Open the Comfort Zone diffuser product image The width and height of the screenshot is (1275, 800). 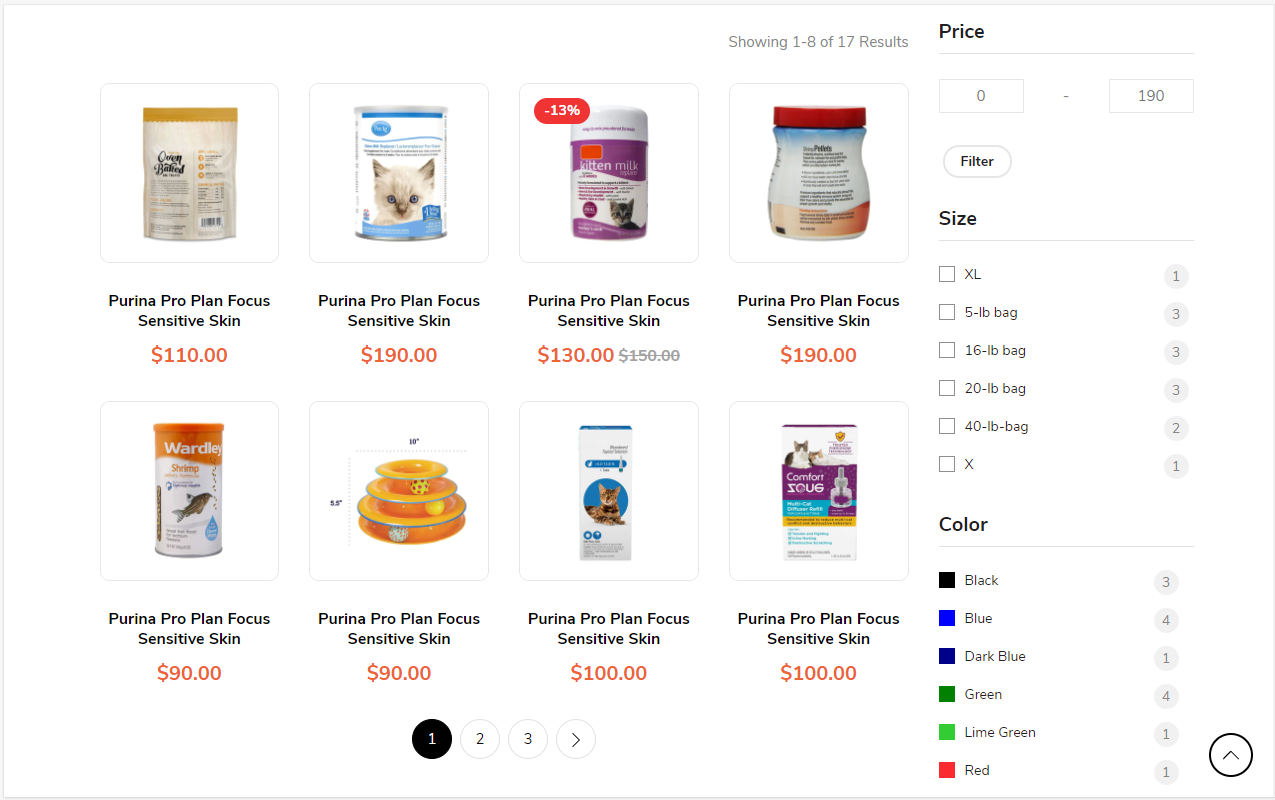coord(818,491)
